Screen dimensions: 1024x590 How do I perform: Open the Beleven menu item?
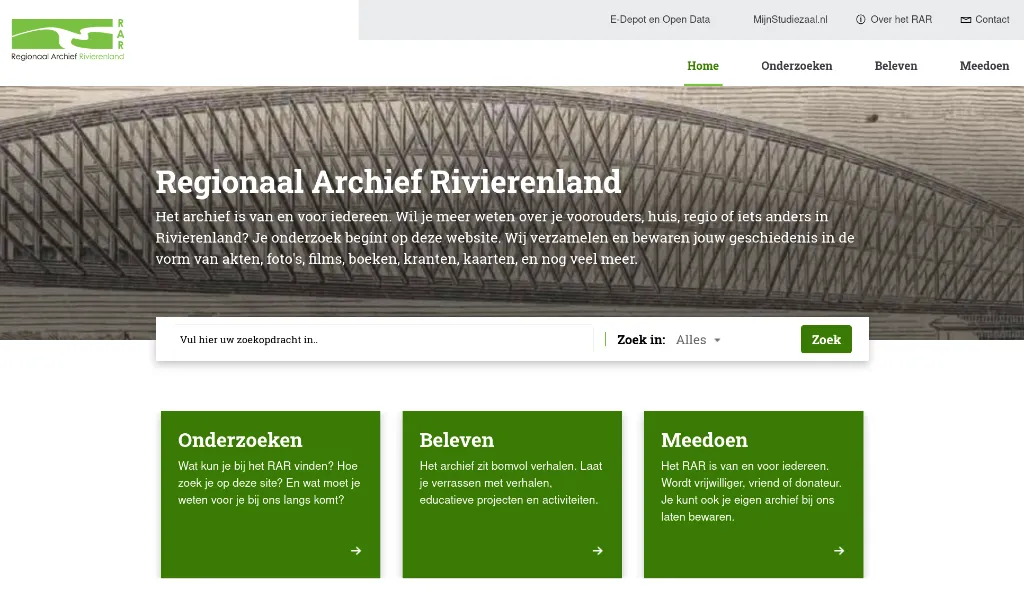pos(896,66)
